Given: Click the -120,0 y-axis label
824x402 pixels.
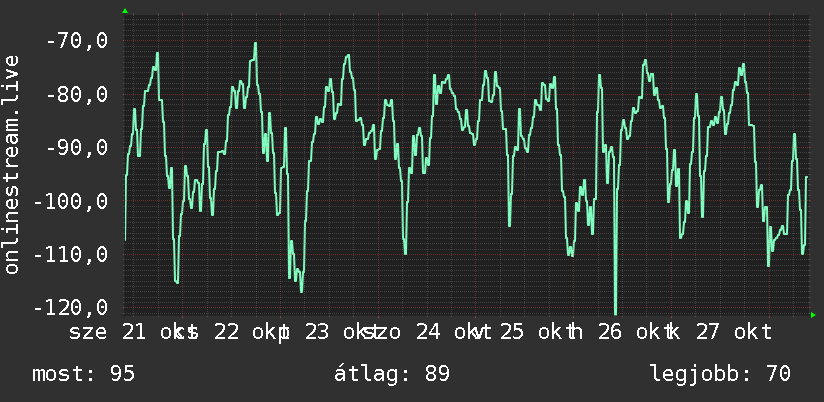Looking at the screenshot, I should tap(71, 308).
